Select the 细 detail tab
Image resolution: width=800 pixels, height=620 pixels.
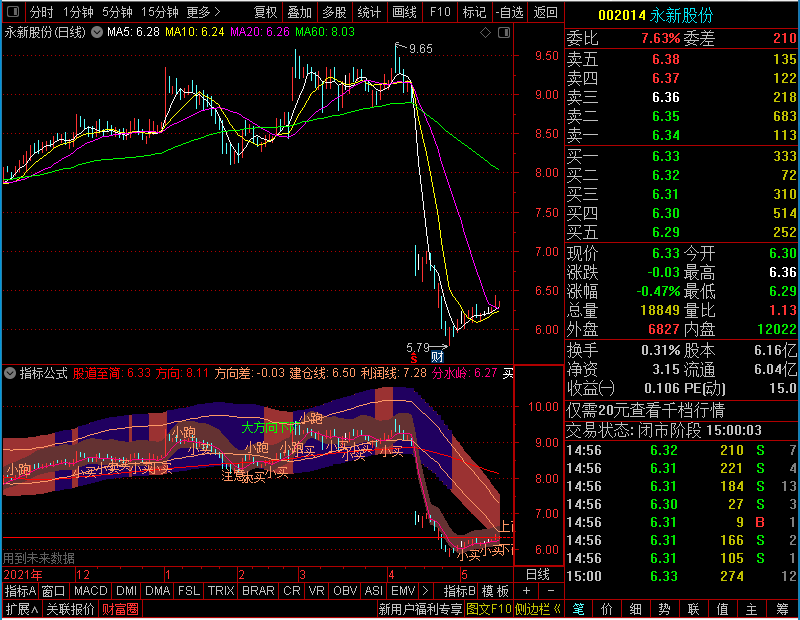click(635, 609)
